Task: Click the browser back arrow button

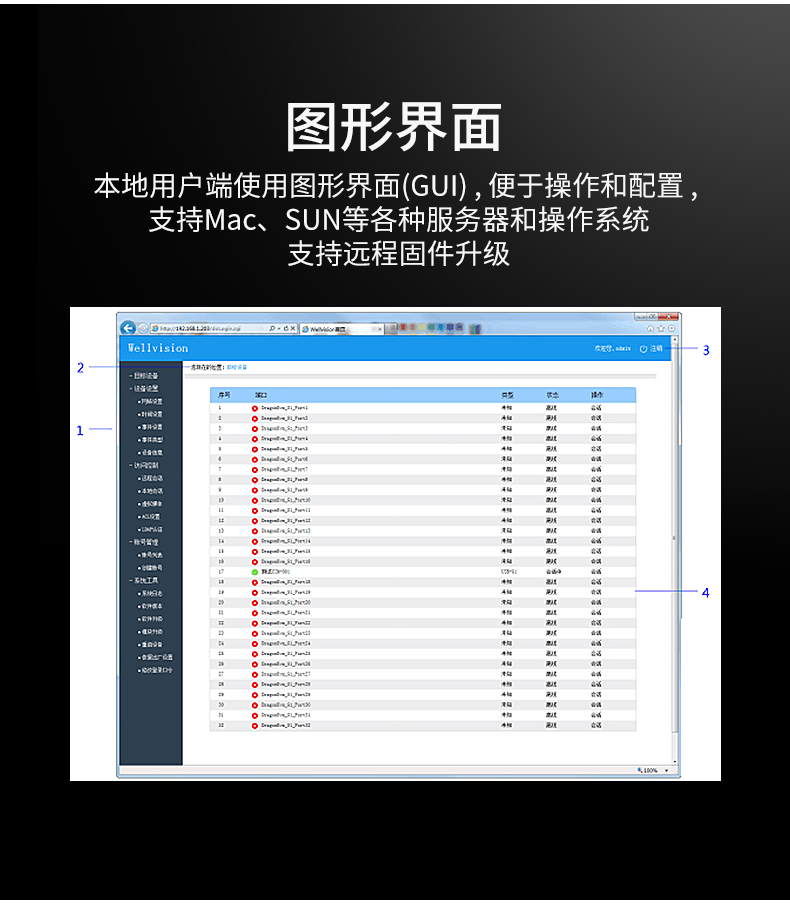Action: 128,328
